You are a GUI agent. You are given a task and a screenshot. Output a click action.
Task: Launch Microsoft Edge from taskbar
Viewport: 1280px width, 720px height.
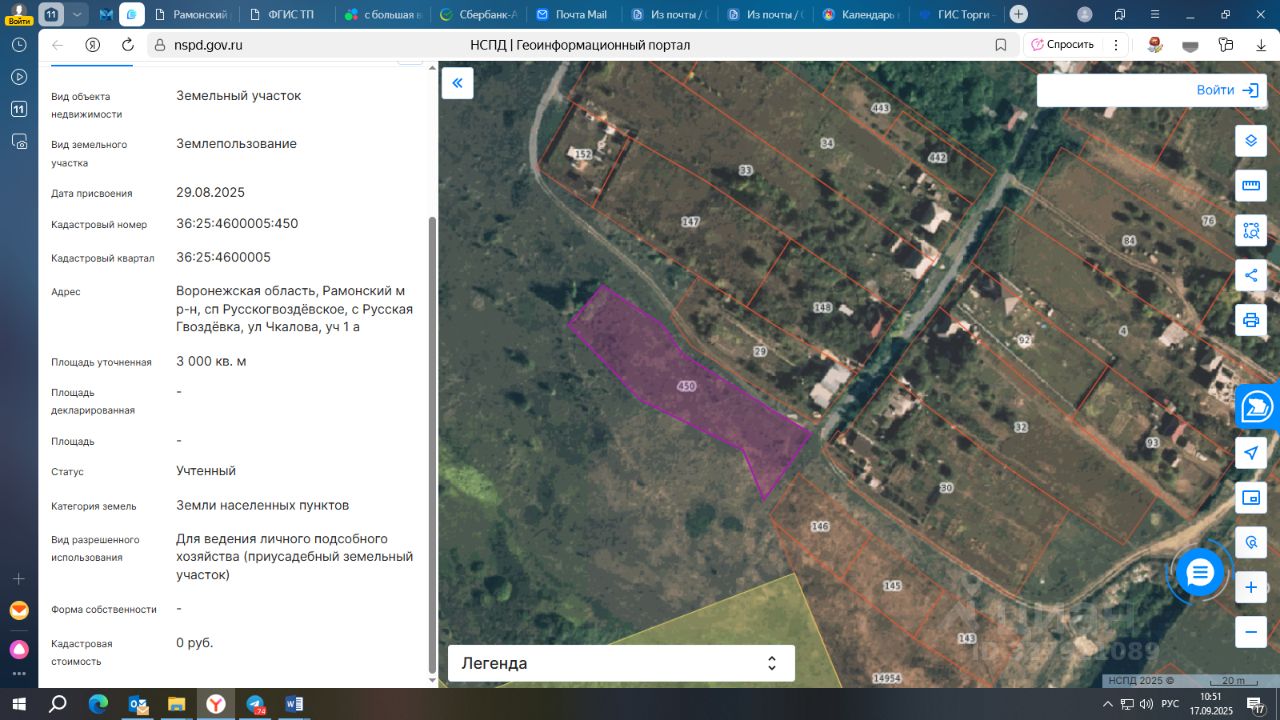(x=98, y=704)
